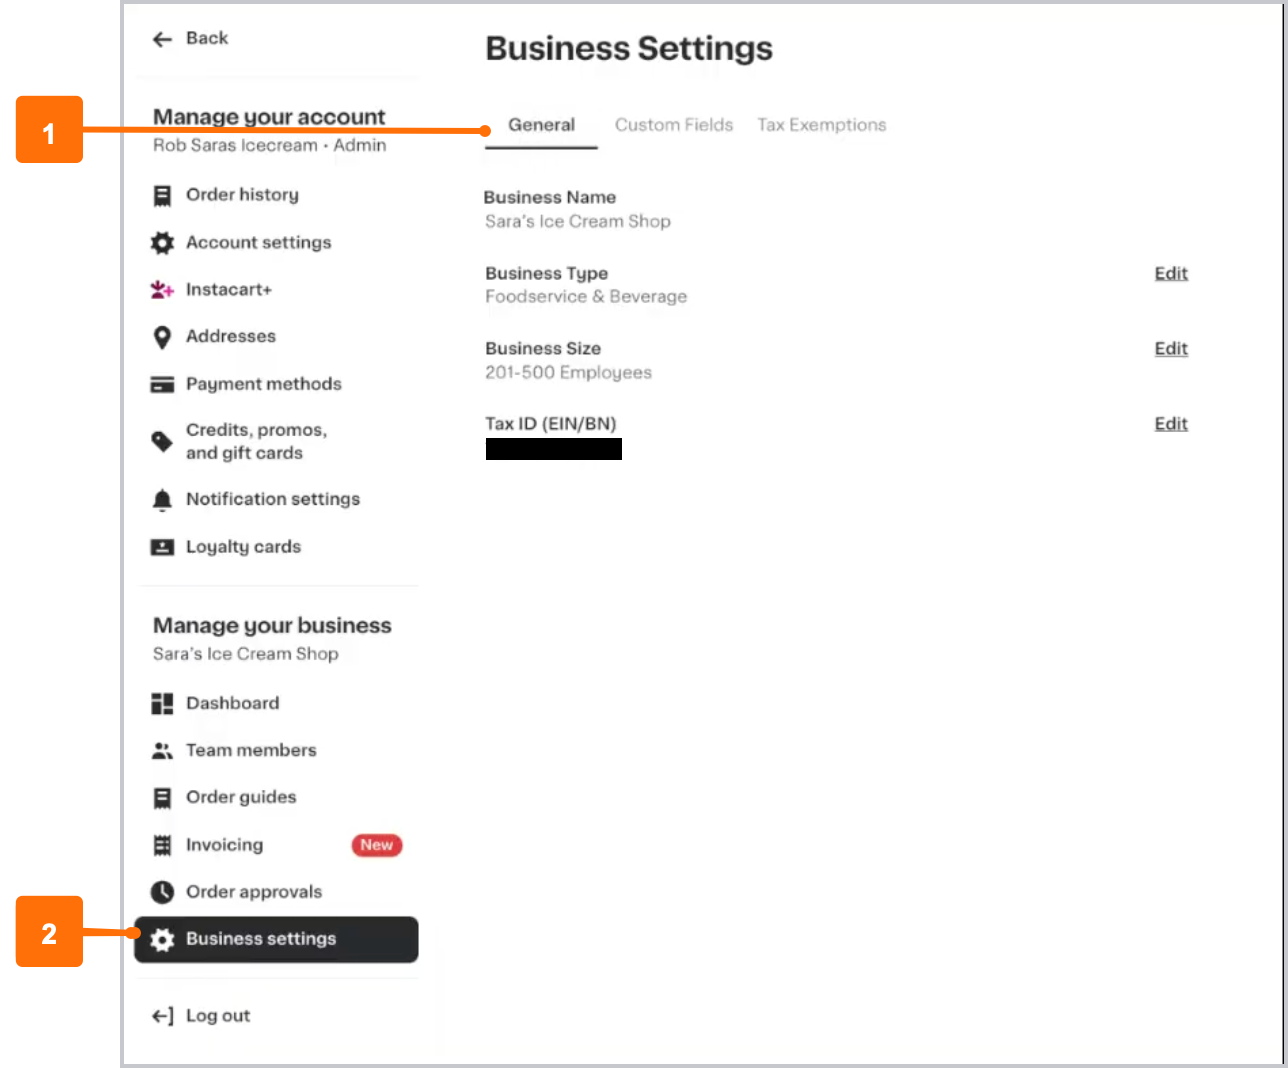Select the Payment methods card icon

162,384
